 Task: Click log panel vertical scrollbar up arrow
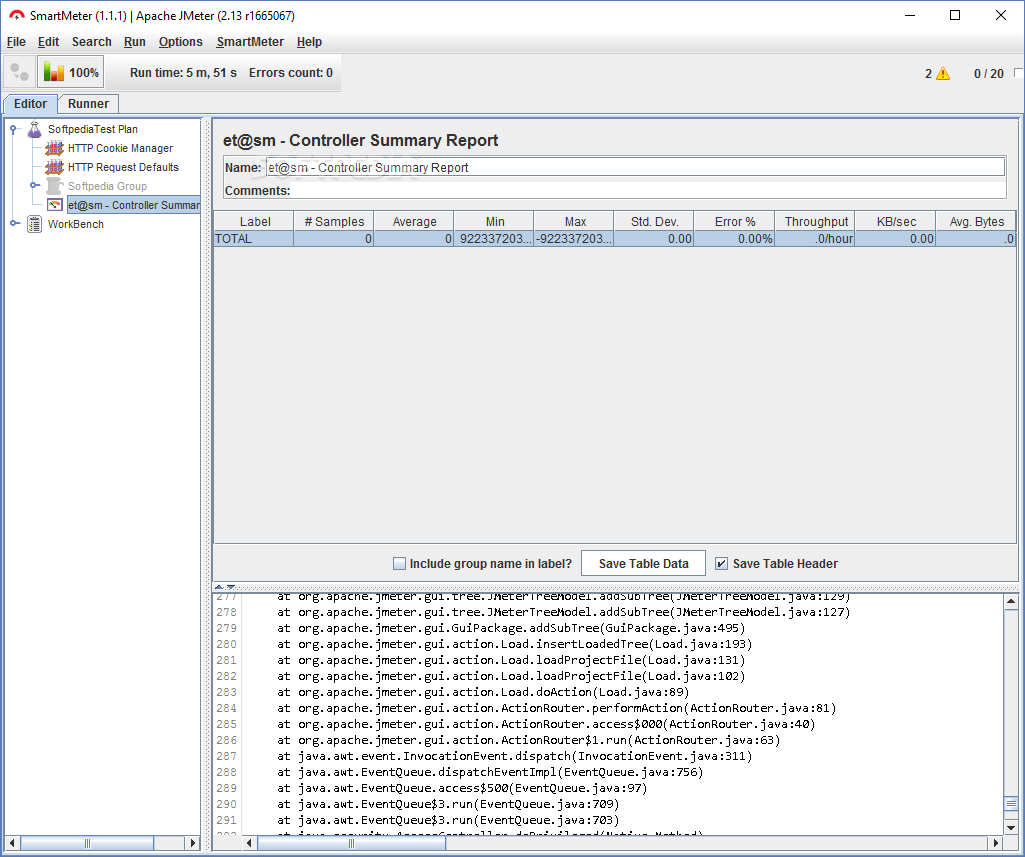pos(1011,601)
